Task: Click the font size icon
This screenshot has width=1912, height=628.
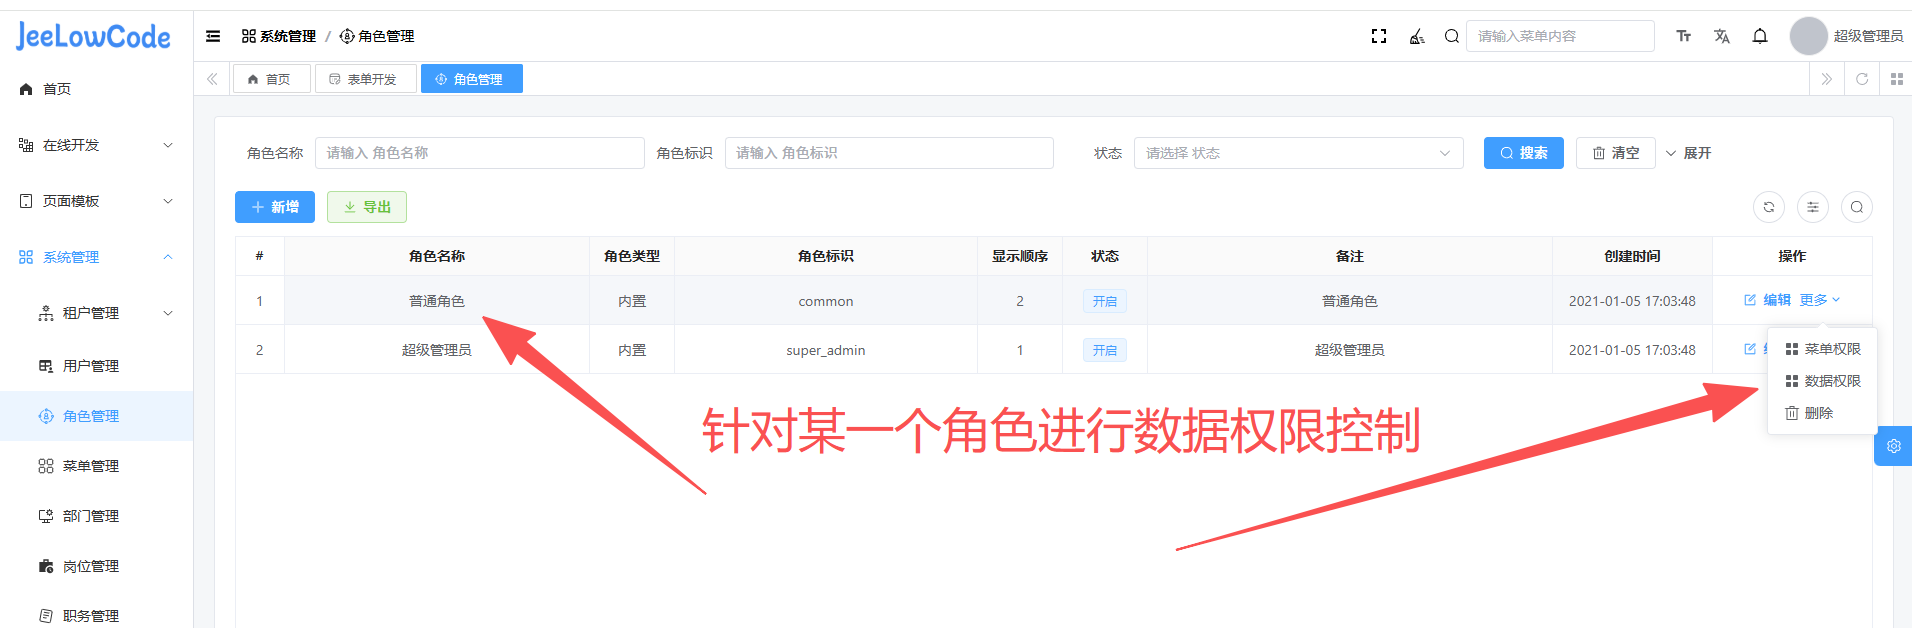Action: point(1684,36)
